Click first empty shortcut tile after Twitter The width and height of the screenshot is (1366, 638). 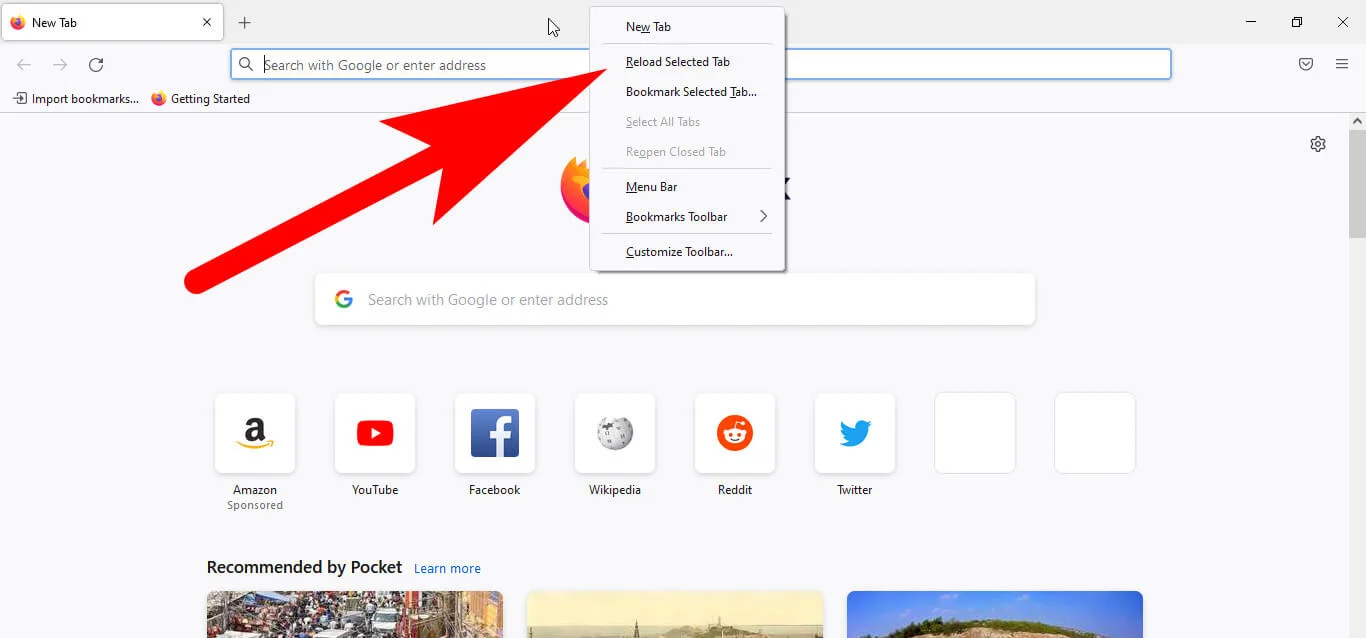(975, 433)
